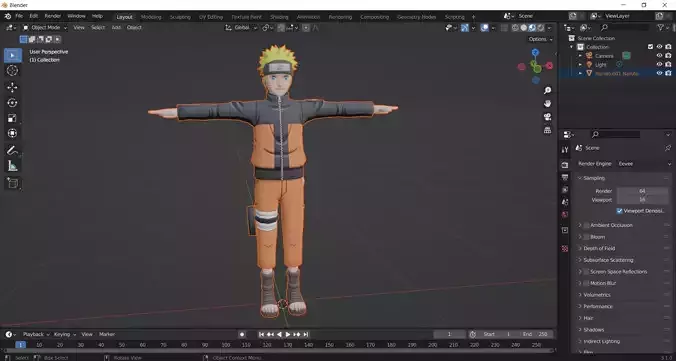The height and width of the screenshot is (361, 676).
Task: Enable the Bloom checkbox
Action: [586, 237]
